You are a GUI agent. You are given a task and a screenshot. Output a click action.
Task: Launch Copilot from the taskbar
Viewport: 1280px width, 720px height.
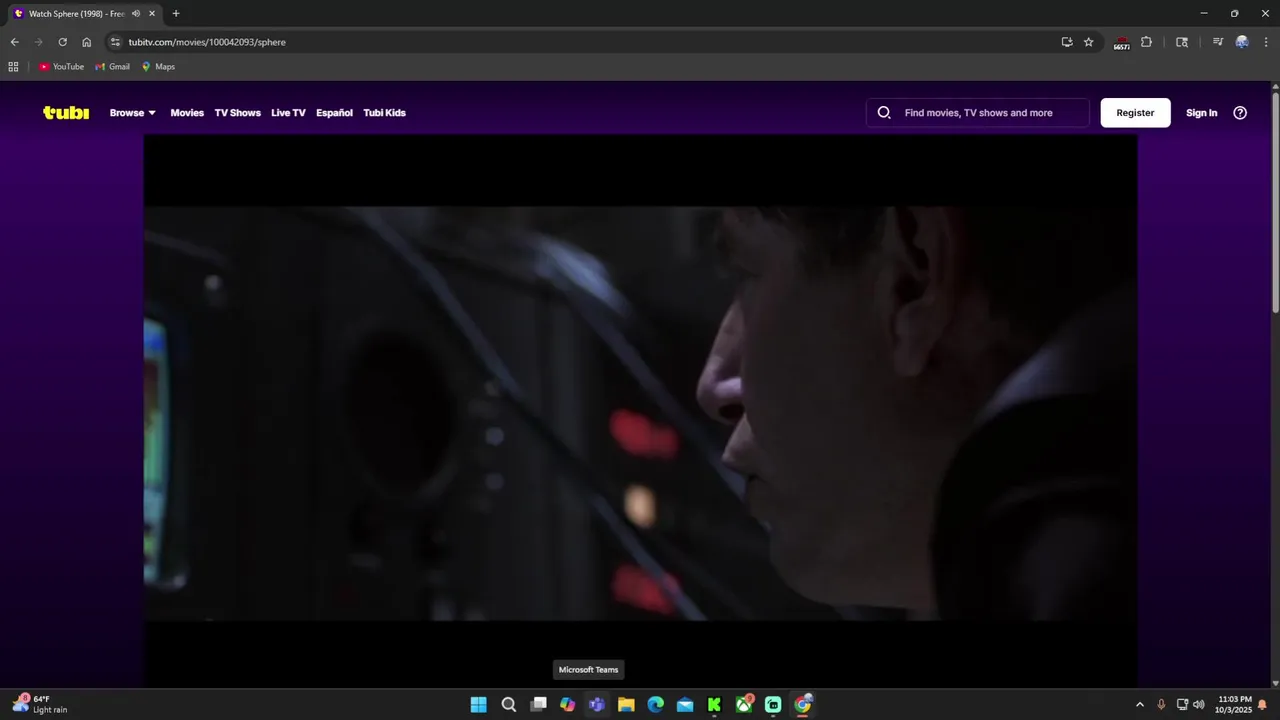(567, 705)
